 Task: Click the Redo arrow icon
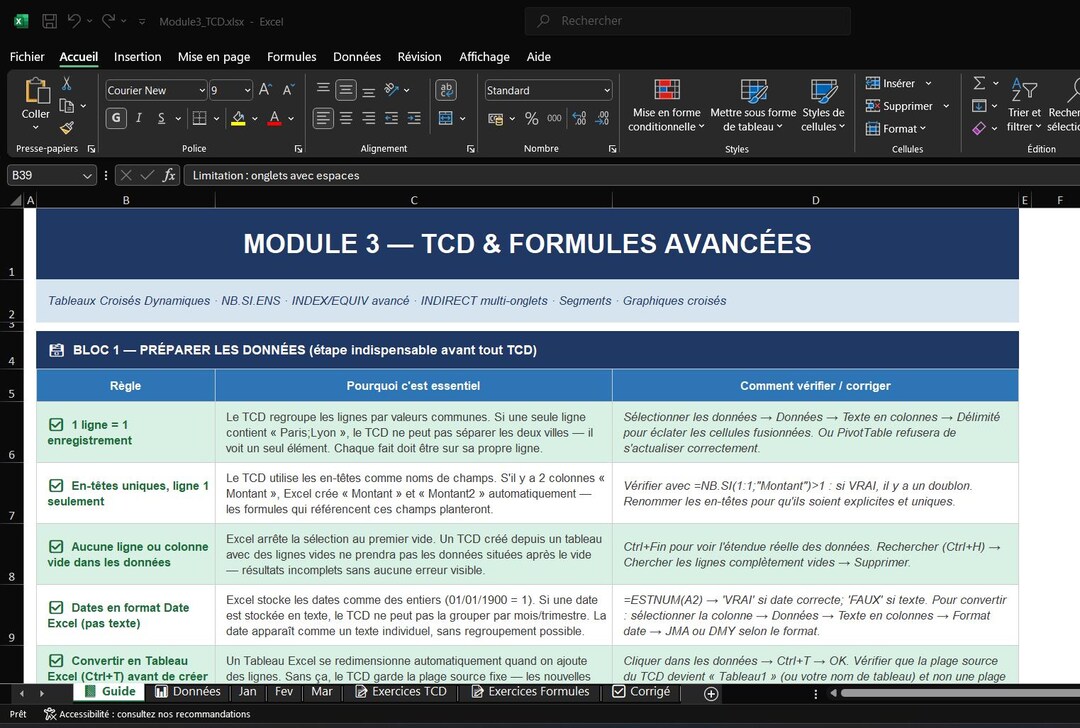click(108, 21)
